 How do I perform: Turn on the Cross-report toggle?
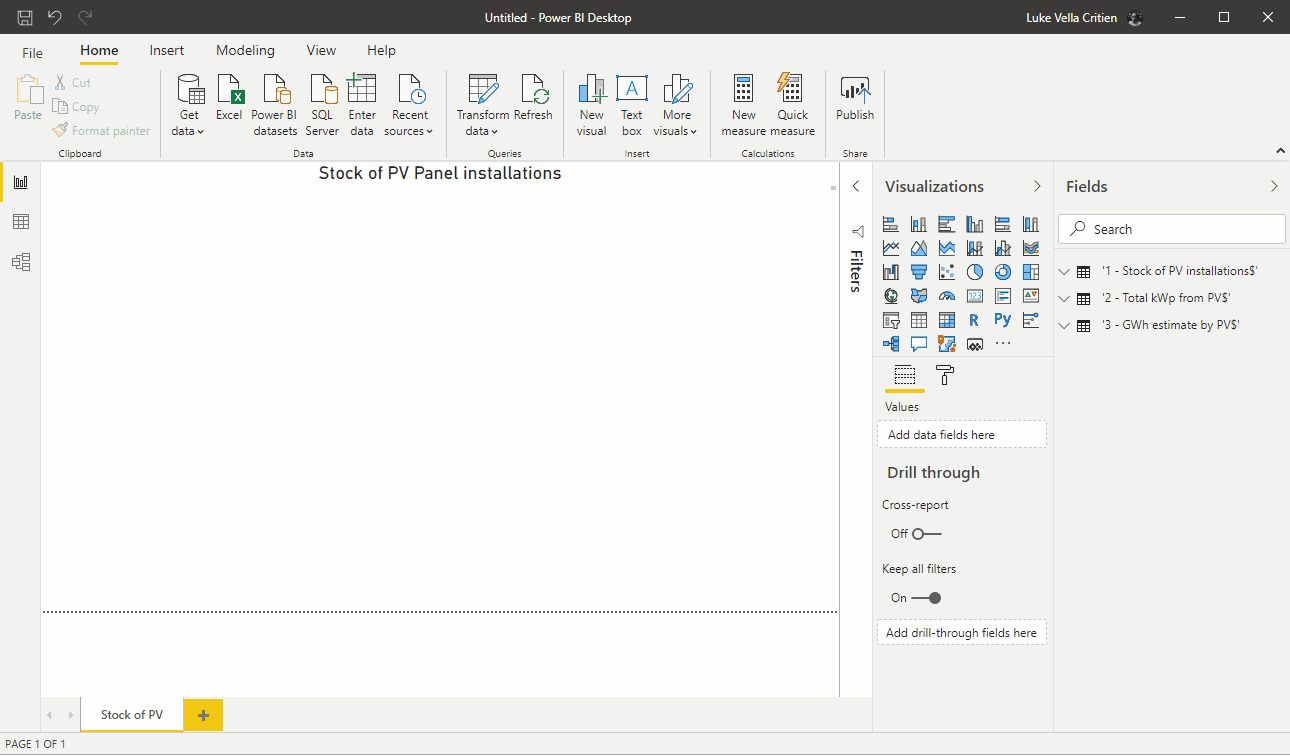(926, 534)
